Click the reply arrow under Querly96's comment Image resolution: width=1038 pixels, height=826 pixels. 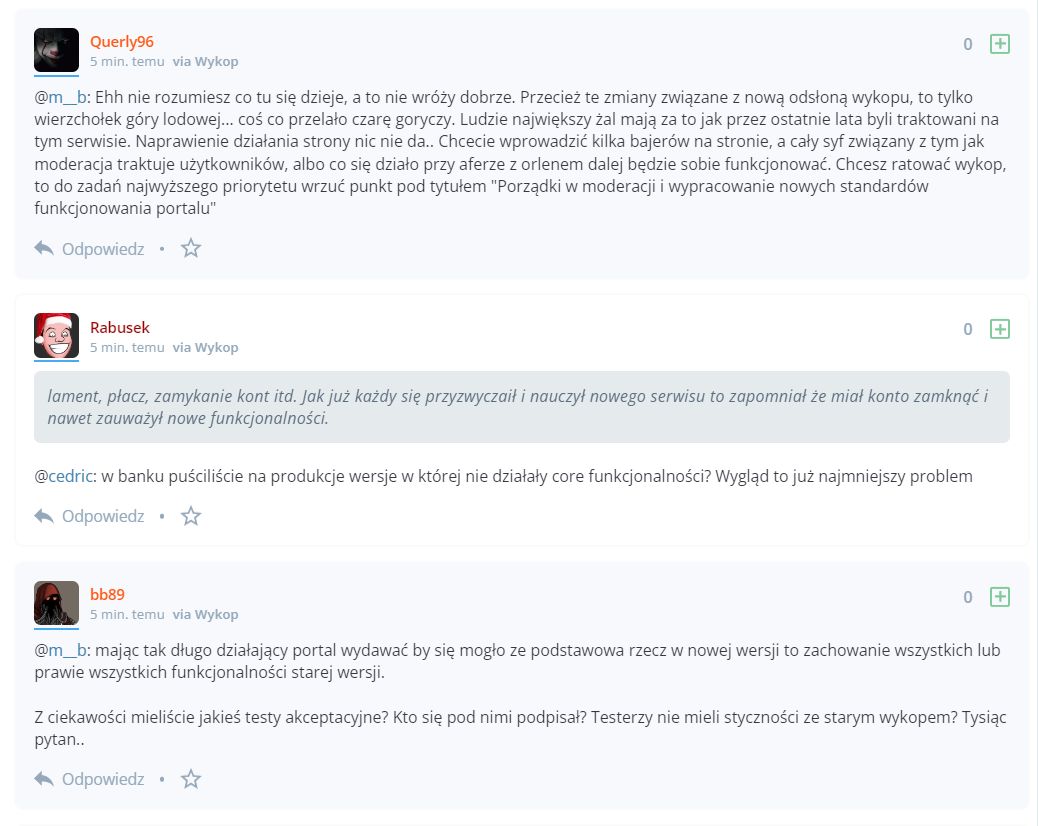(x=44, y=249)
